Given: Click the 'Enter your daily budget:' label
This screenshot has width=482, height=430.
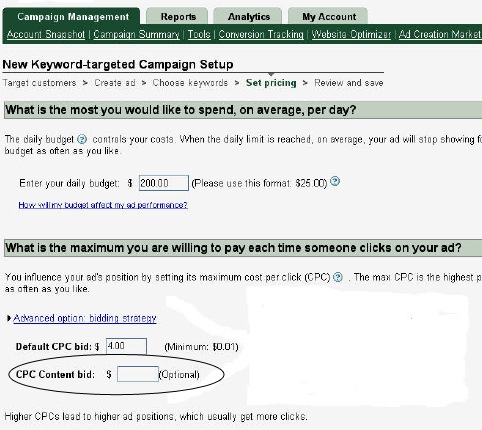Looking at the screenshot, I should point(69,183).
